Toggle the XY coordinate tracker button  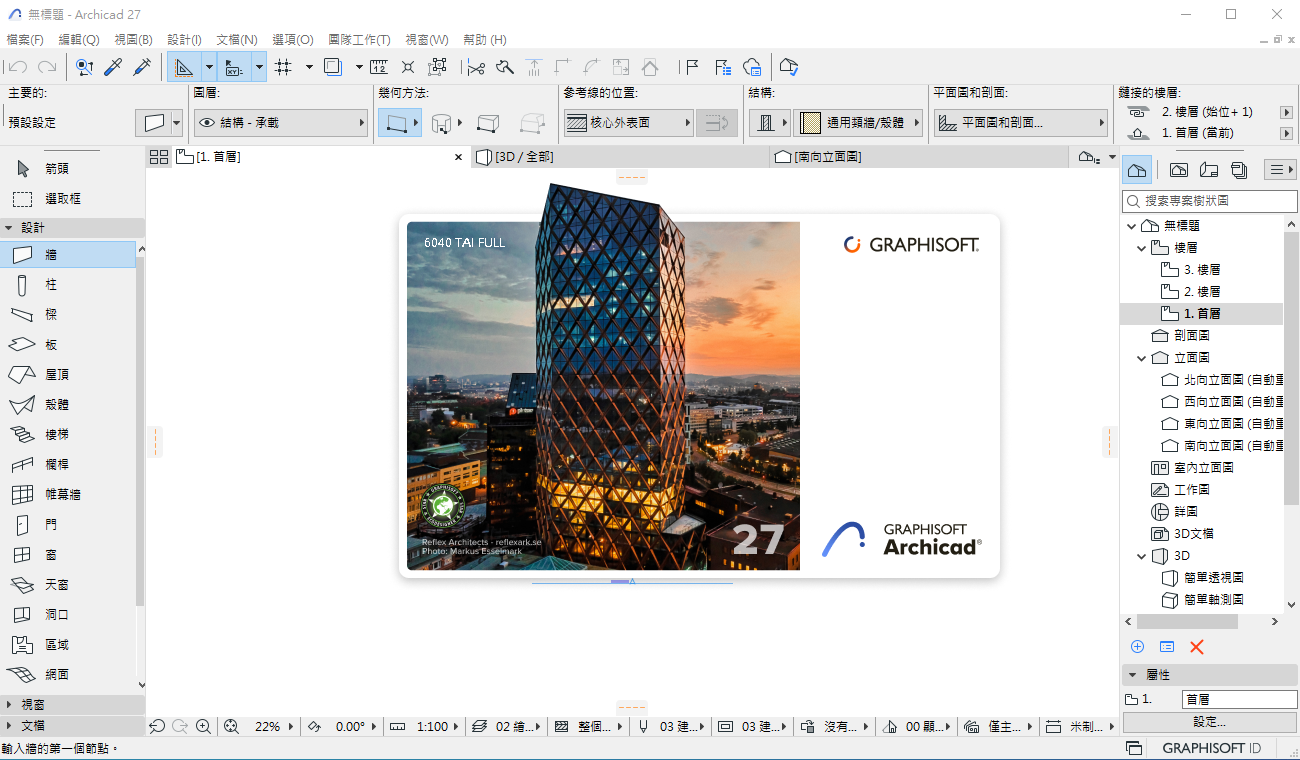[x=234, y=67]
